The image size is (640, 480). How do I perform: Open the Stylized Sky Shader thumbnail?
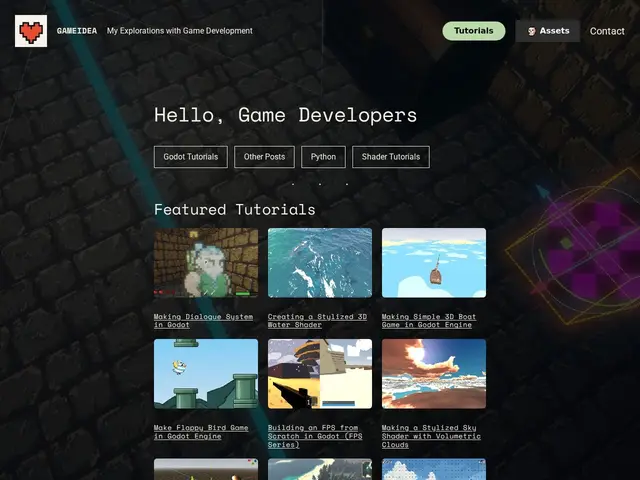434,374
